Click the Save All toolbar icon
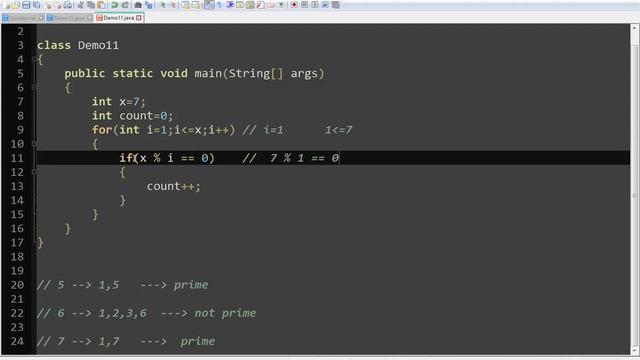 point(36,5)
